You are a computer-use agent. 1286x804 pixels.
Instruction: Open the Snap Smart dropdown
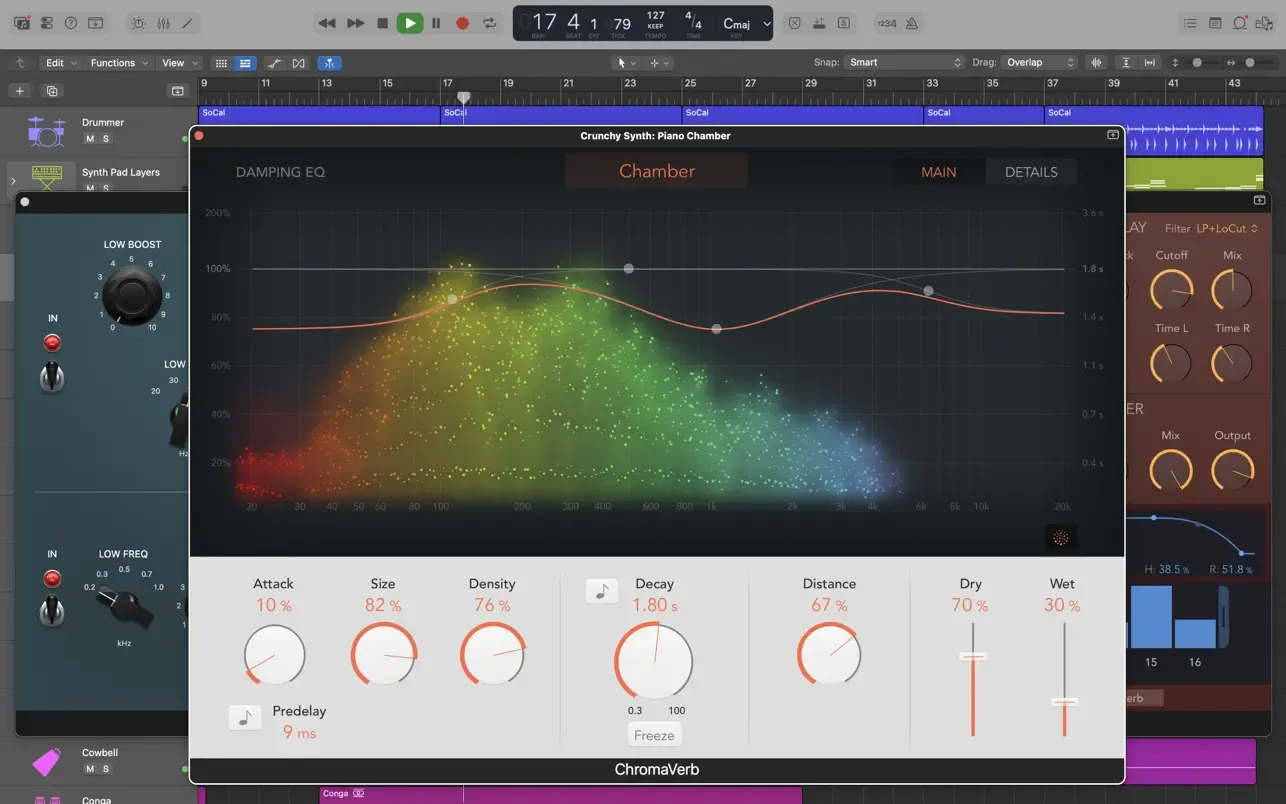[x=904, y=62]
